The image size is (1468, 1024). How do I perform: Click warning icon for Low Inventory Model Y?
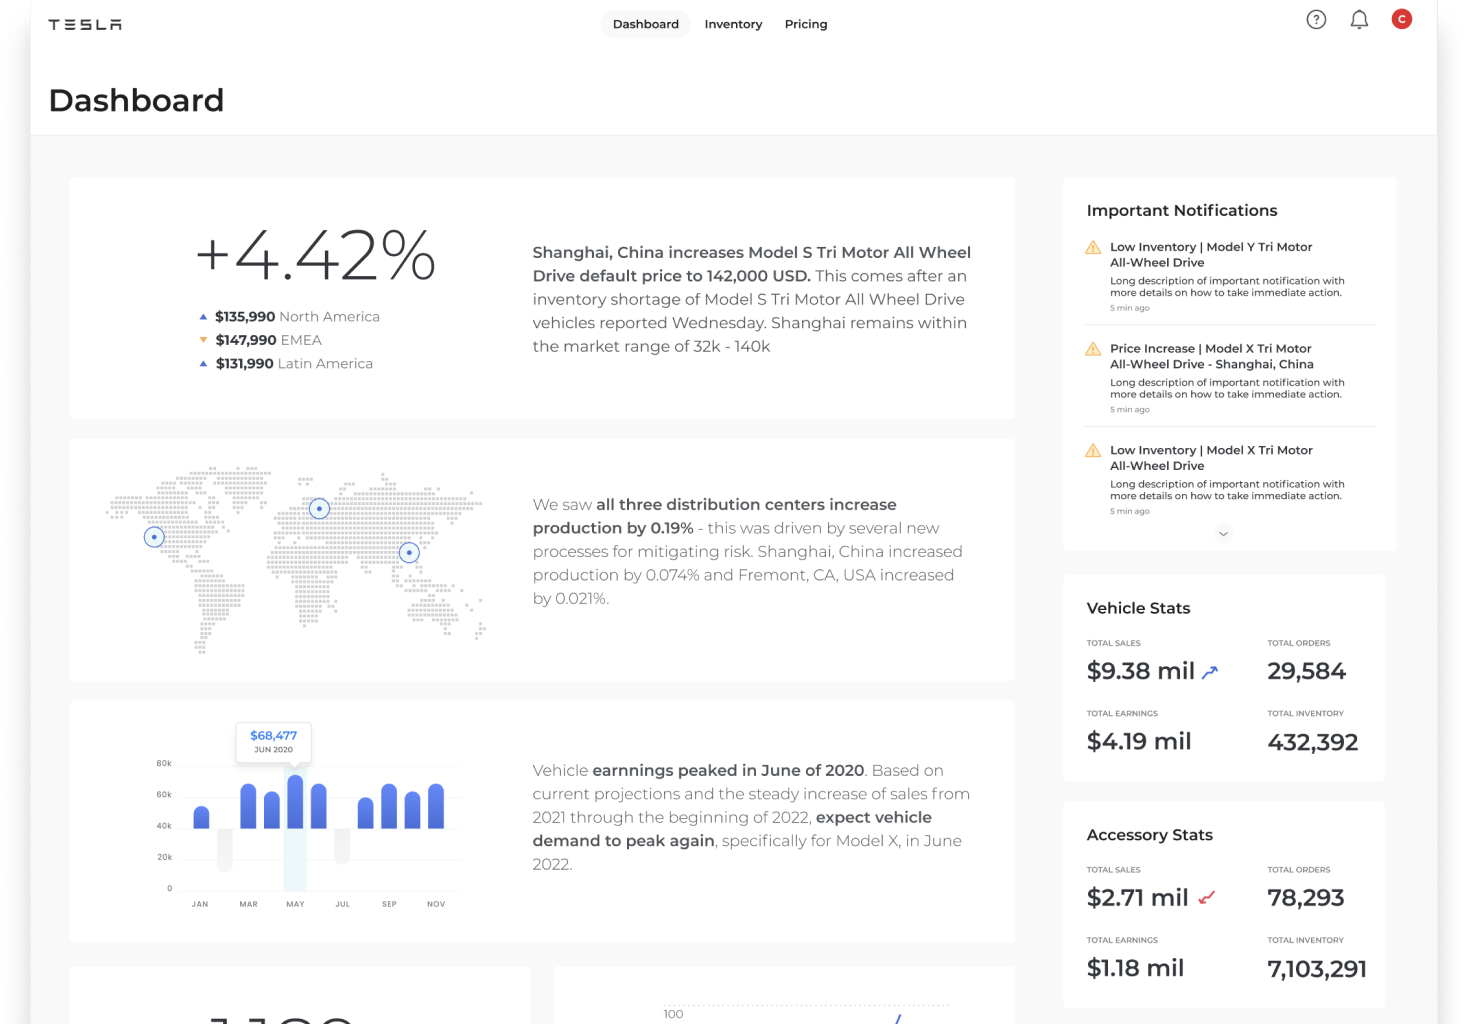pyautogui.click(x=1093, y=247)
